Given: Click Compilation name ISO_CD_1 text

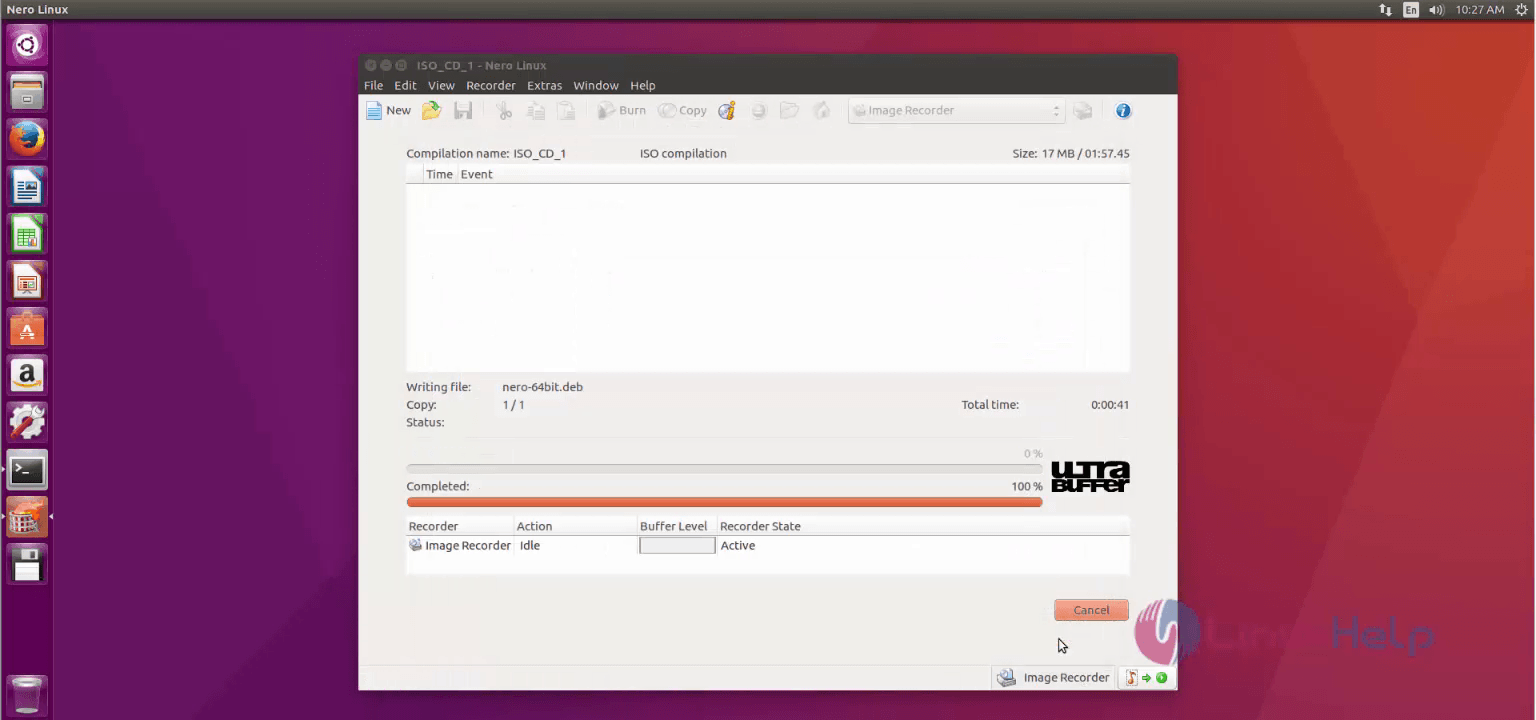Looking at the screenshot, I should tap(486, 154).
